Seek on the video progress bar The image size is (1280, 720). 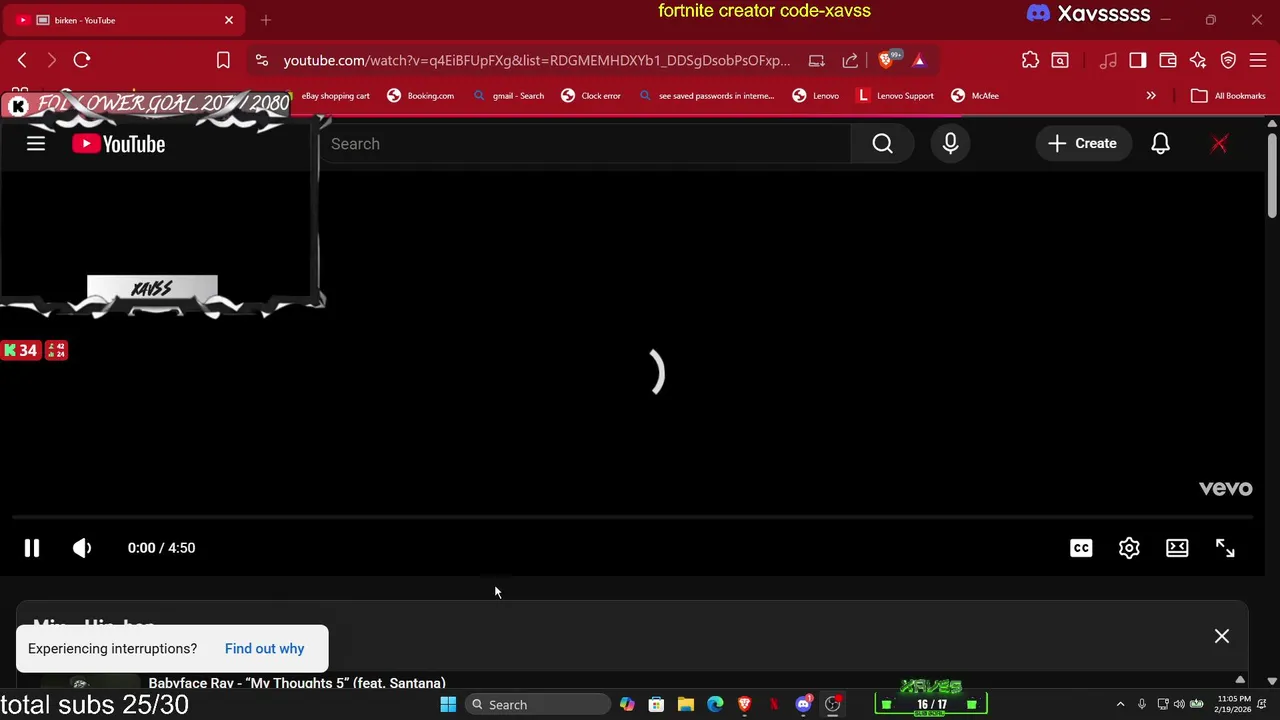pos(634,518)
